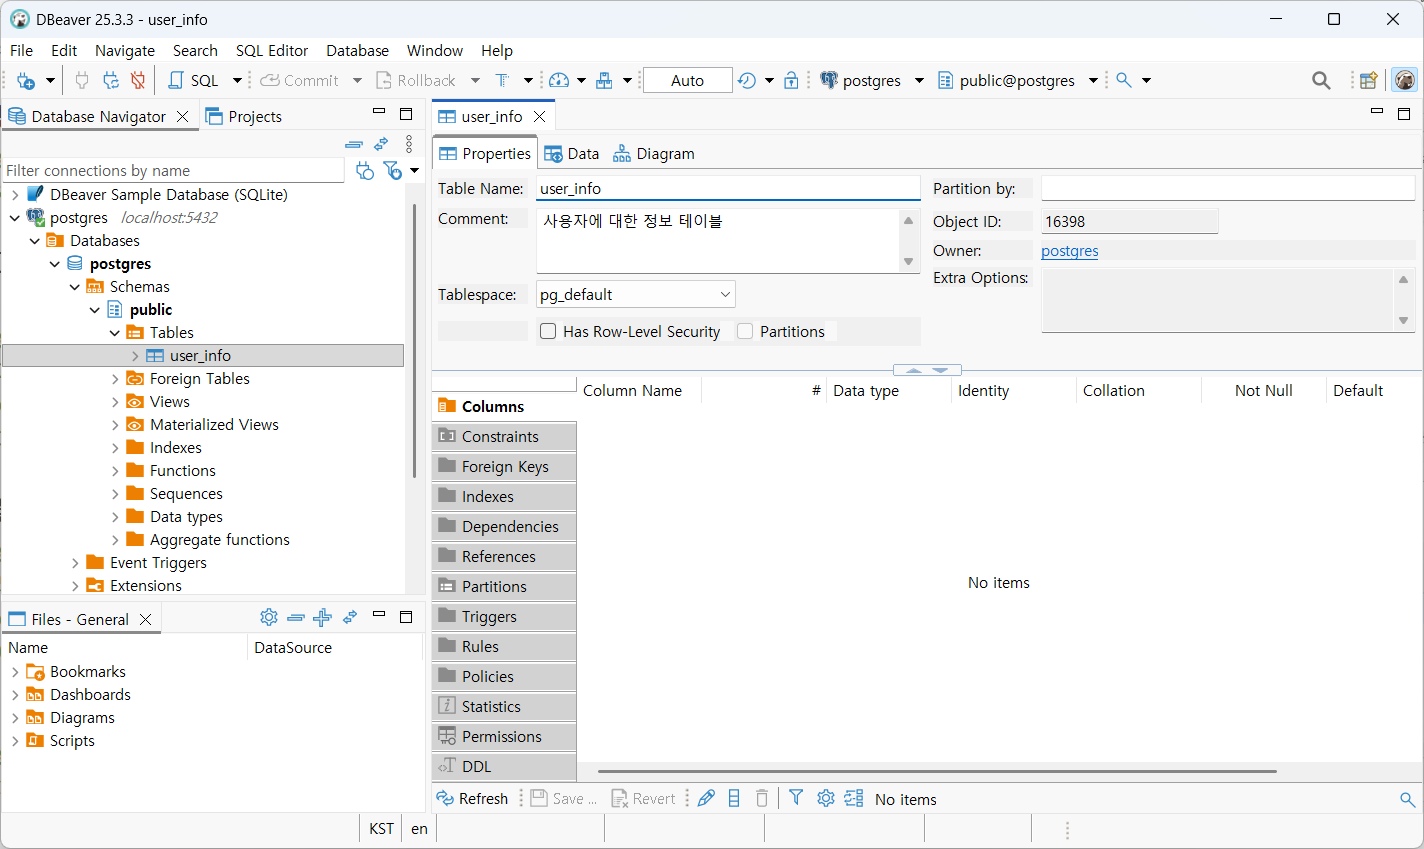Click the Files panel collapse minus icon
The image size is (1424, 849).
coord(295,618)
